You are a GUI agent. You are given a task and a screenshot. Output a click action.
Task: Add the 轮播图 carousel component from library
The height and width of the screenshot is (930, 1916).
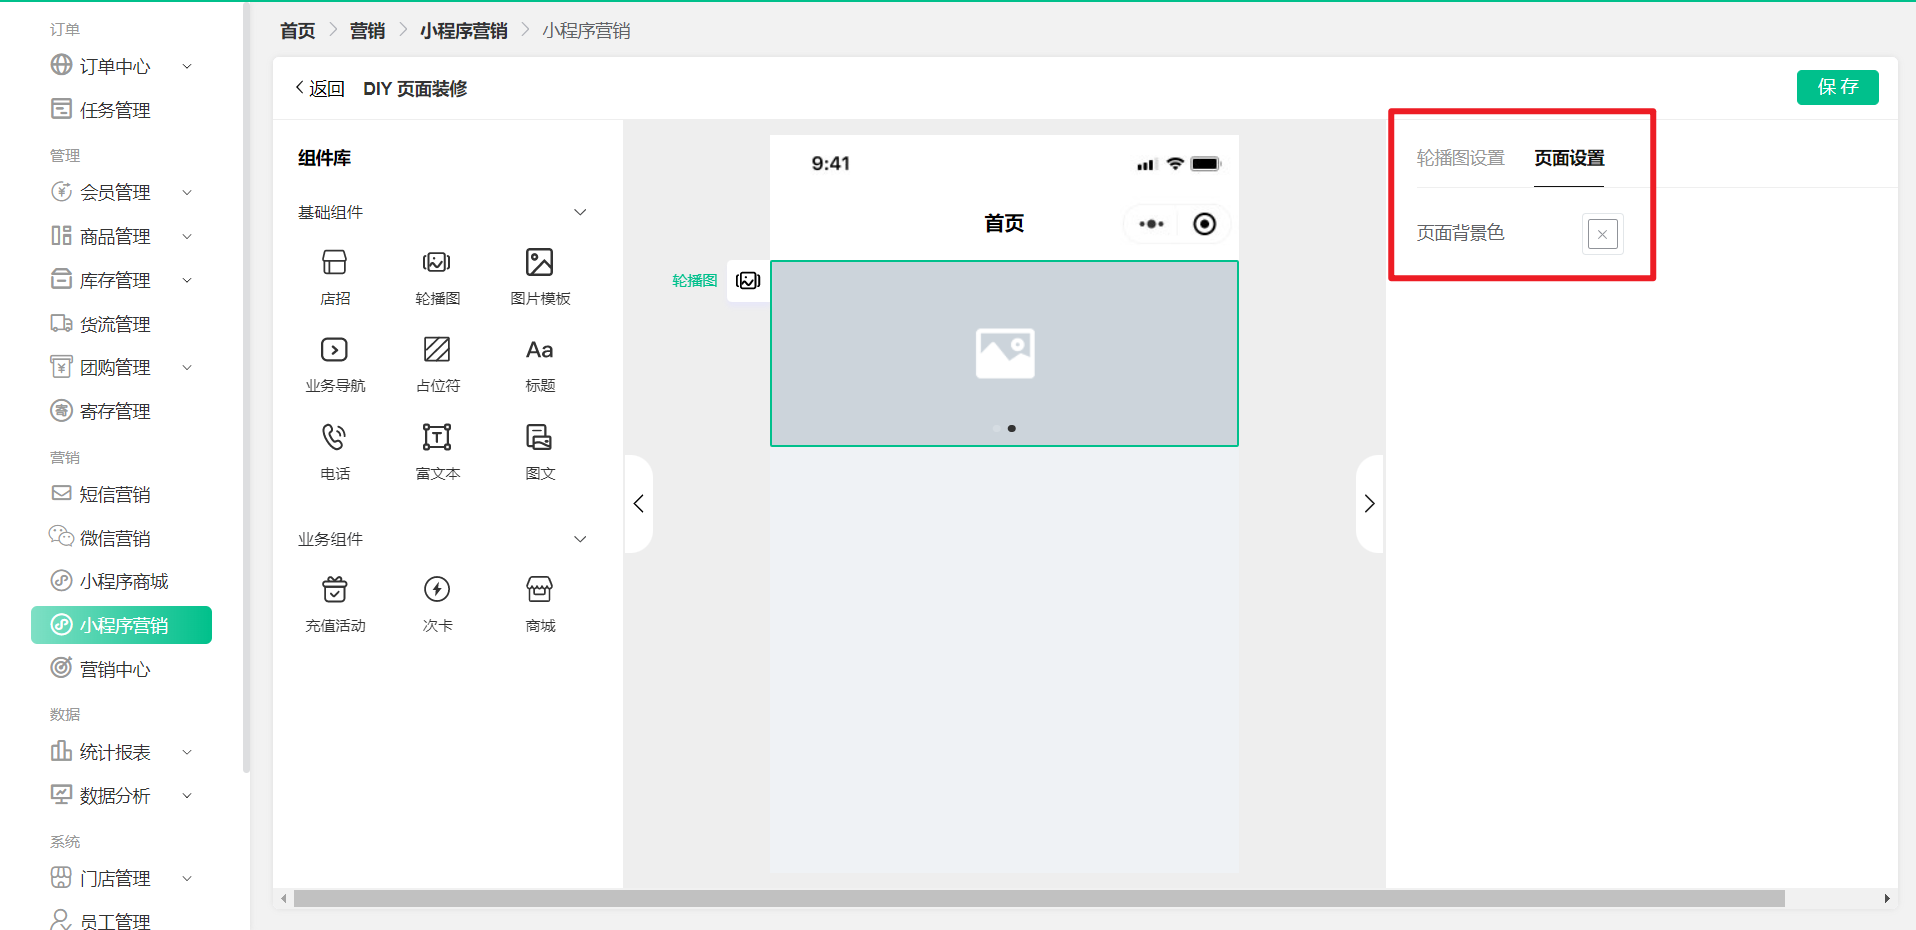pos(437,277)
